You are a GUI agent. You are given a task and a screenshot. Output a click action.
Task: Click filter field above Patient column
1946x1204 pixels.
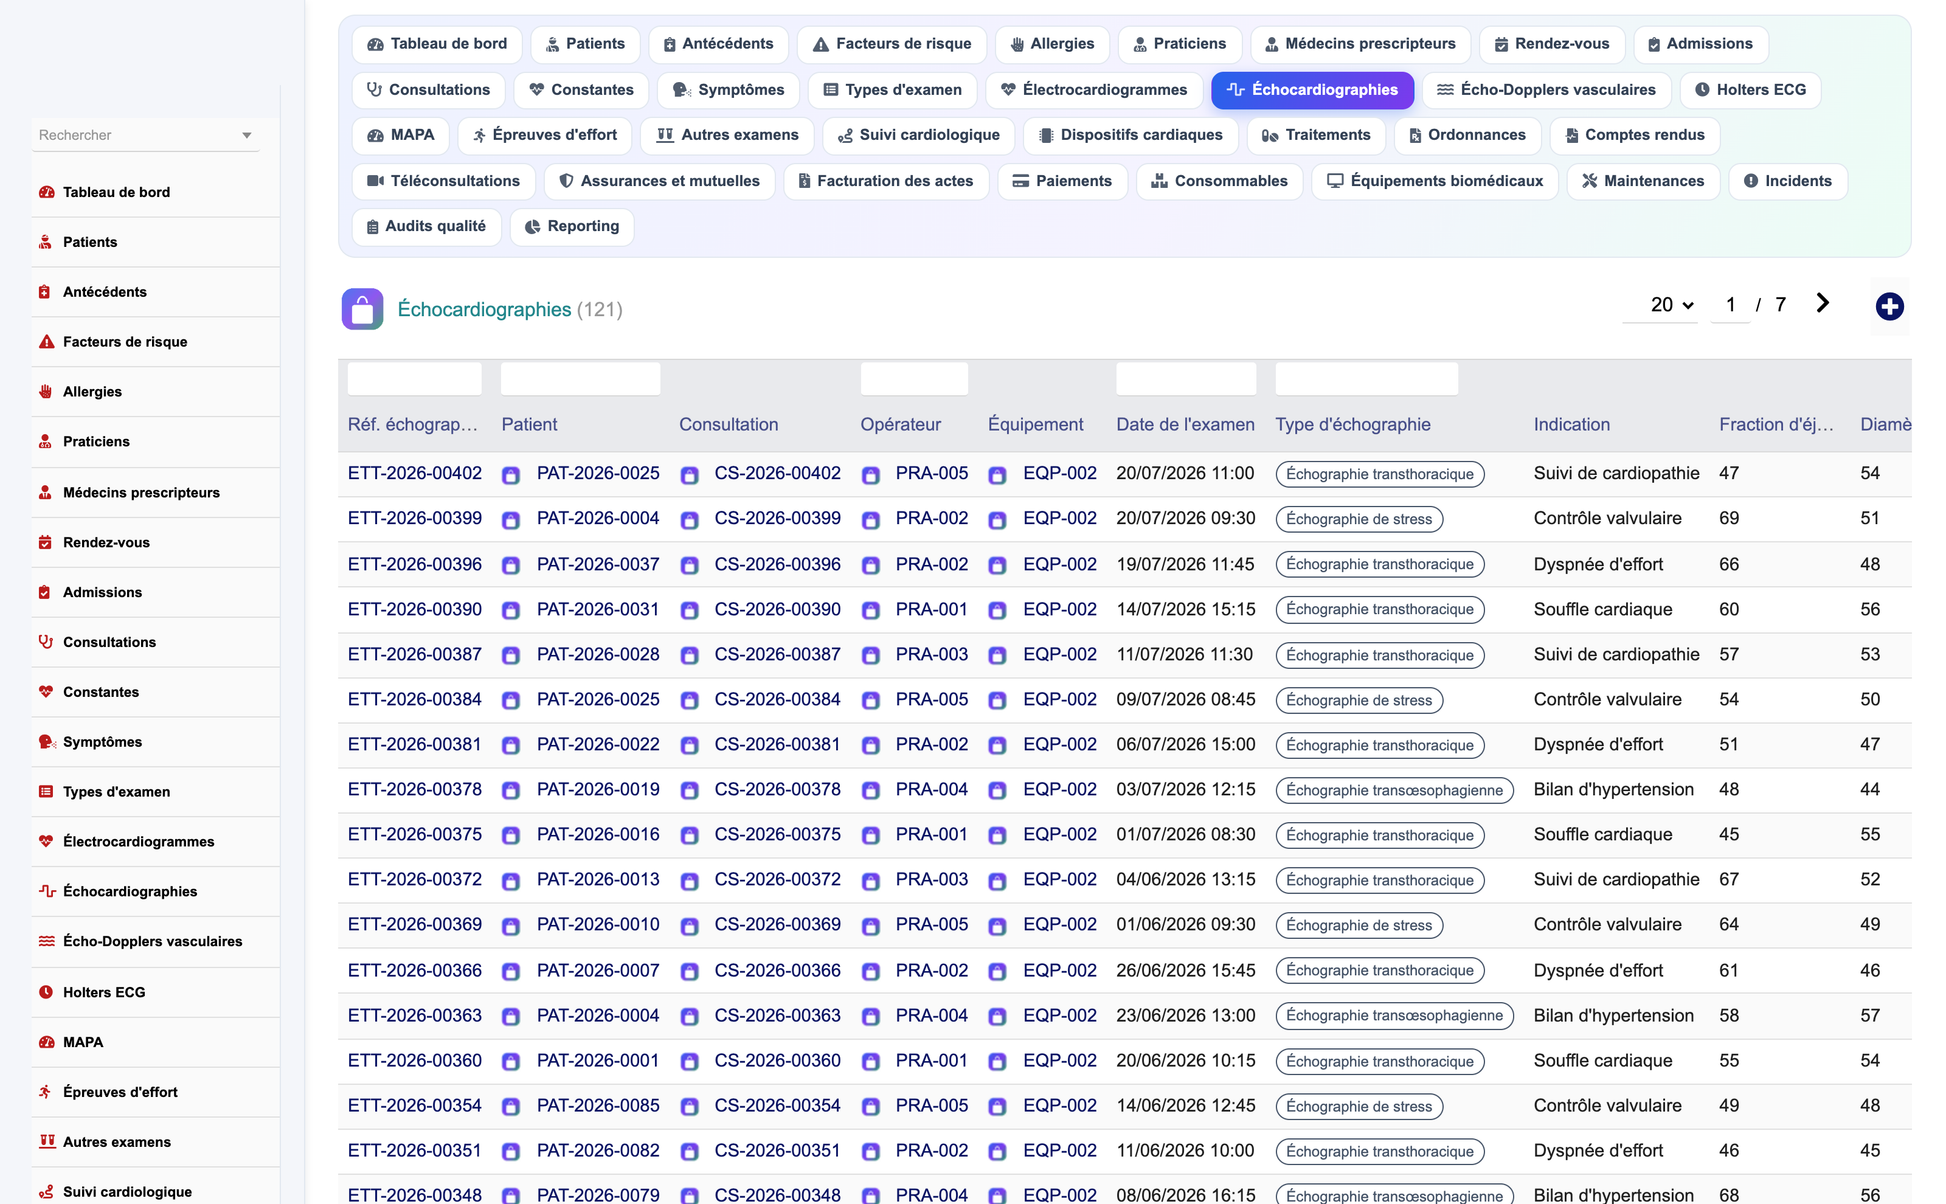(x=580, y=379)
